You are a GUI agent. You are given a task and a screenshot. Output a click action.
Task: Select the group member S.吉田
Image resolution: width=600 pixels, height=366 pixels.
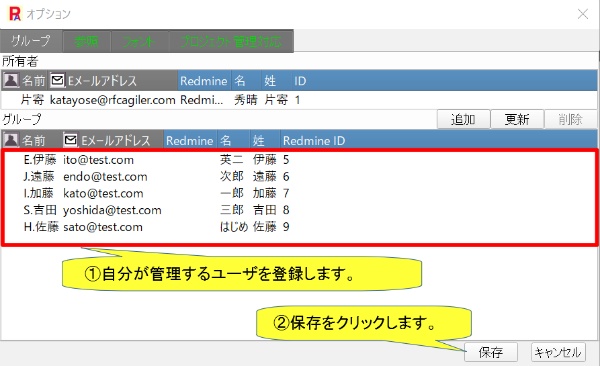click(40, 210)
